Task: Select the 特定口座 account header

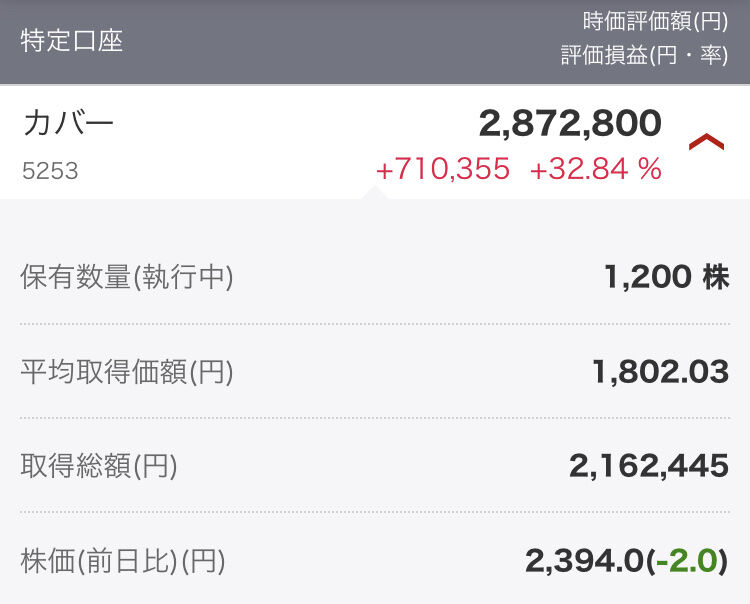Action: 72,41
